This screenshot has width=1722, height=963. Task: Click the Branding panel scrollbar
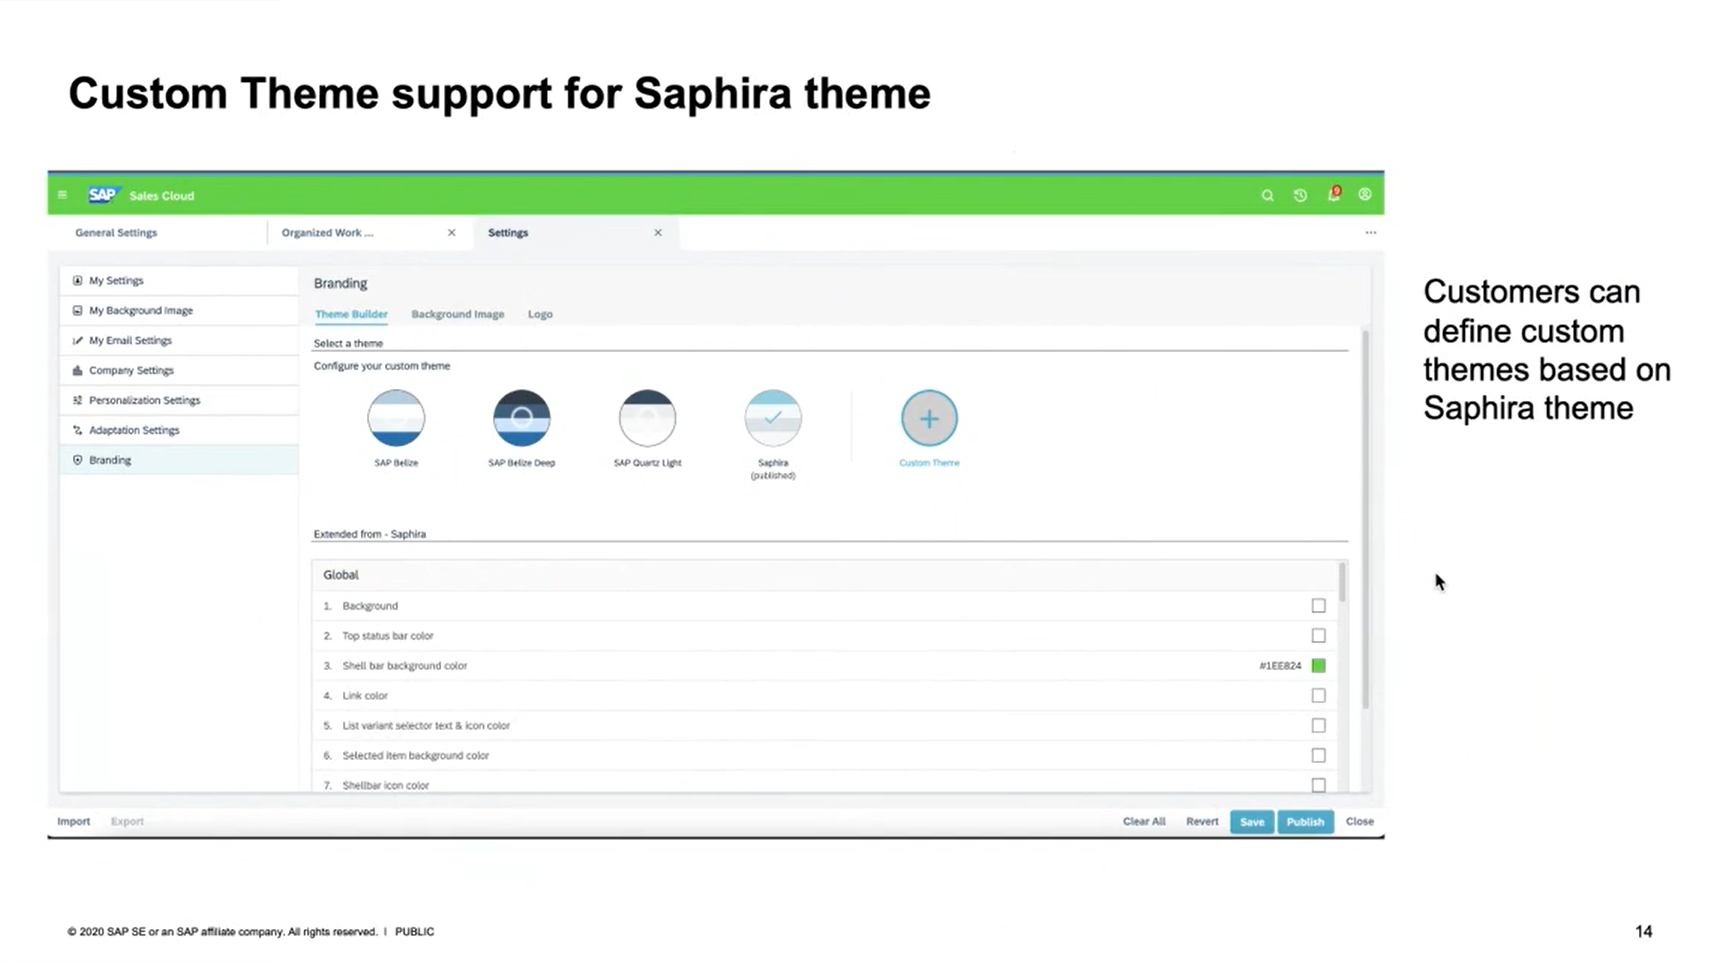click(1366, 520)
